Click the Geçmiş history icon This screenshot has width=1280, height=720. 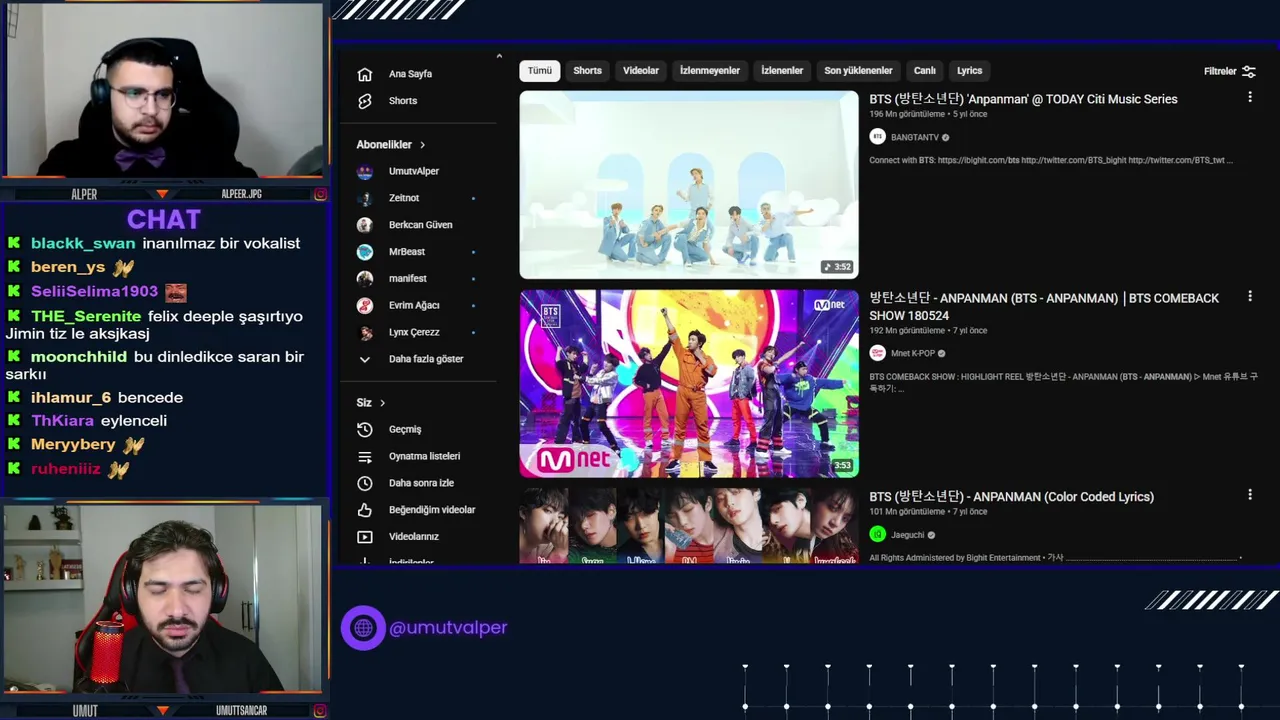point(365,429)
